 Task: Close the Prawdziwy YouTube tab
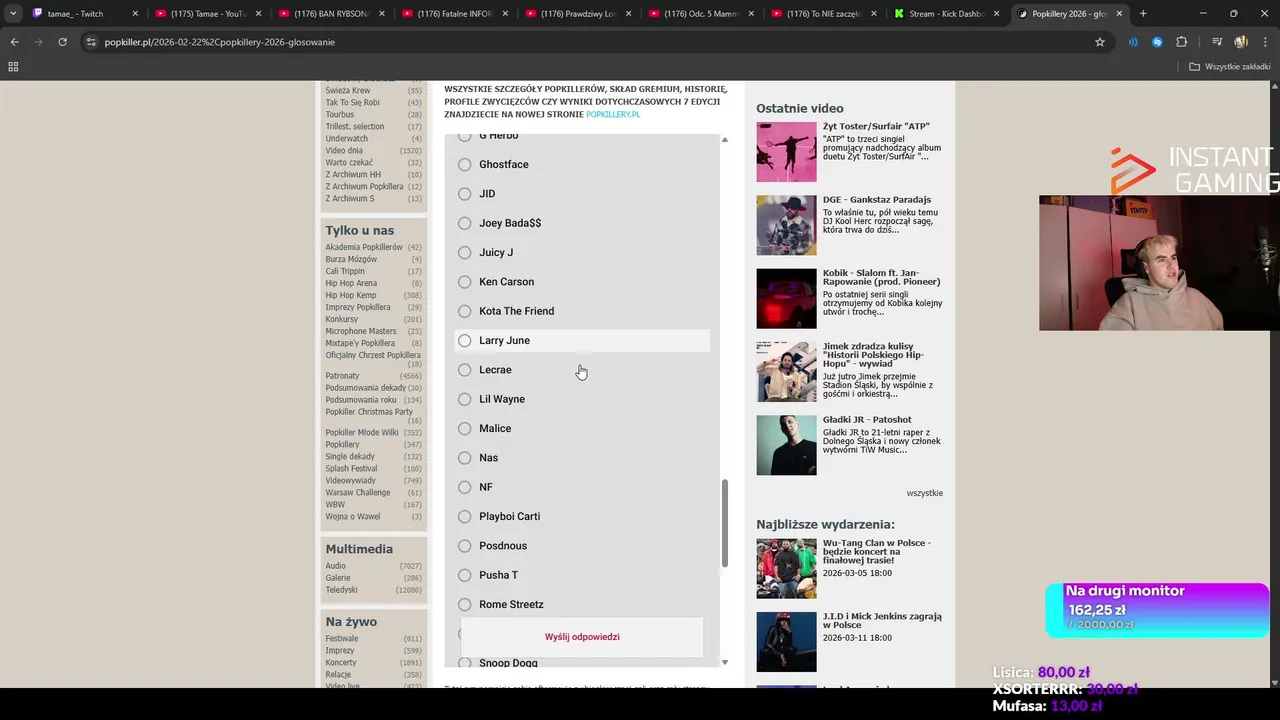[x=627, y=14]
